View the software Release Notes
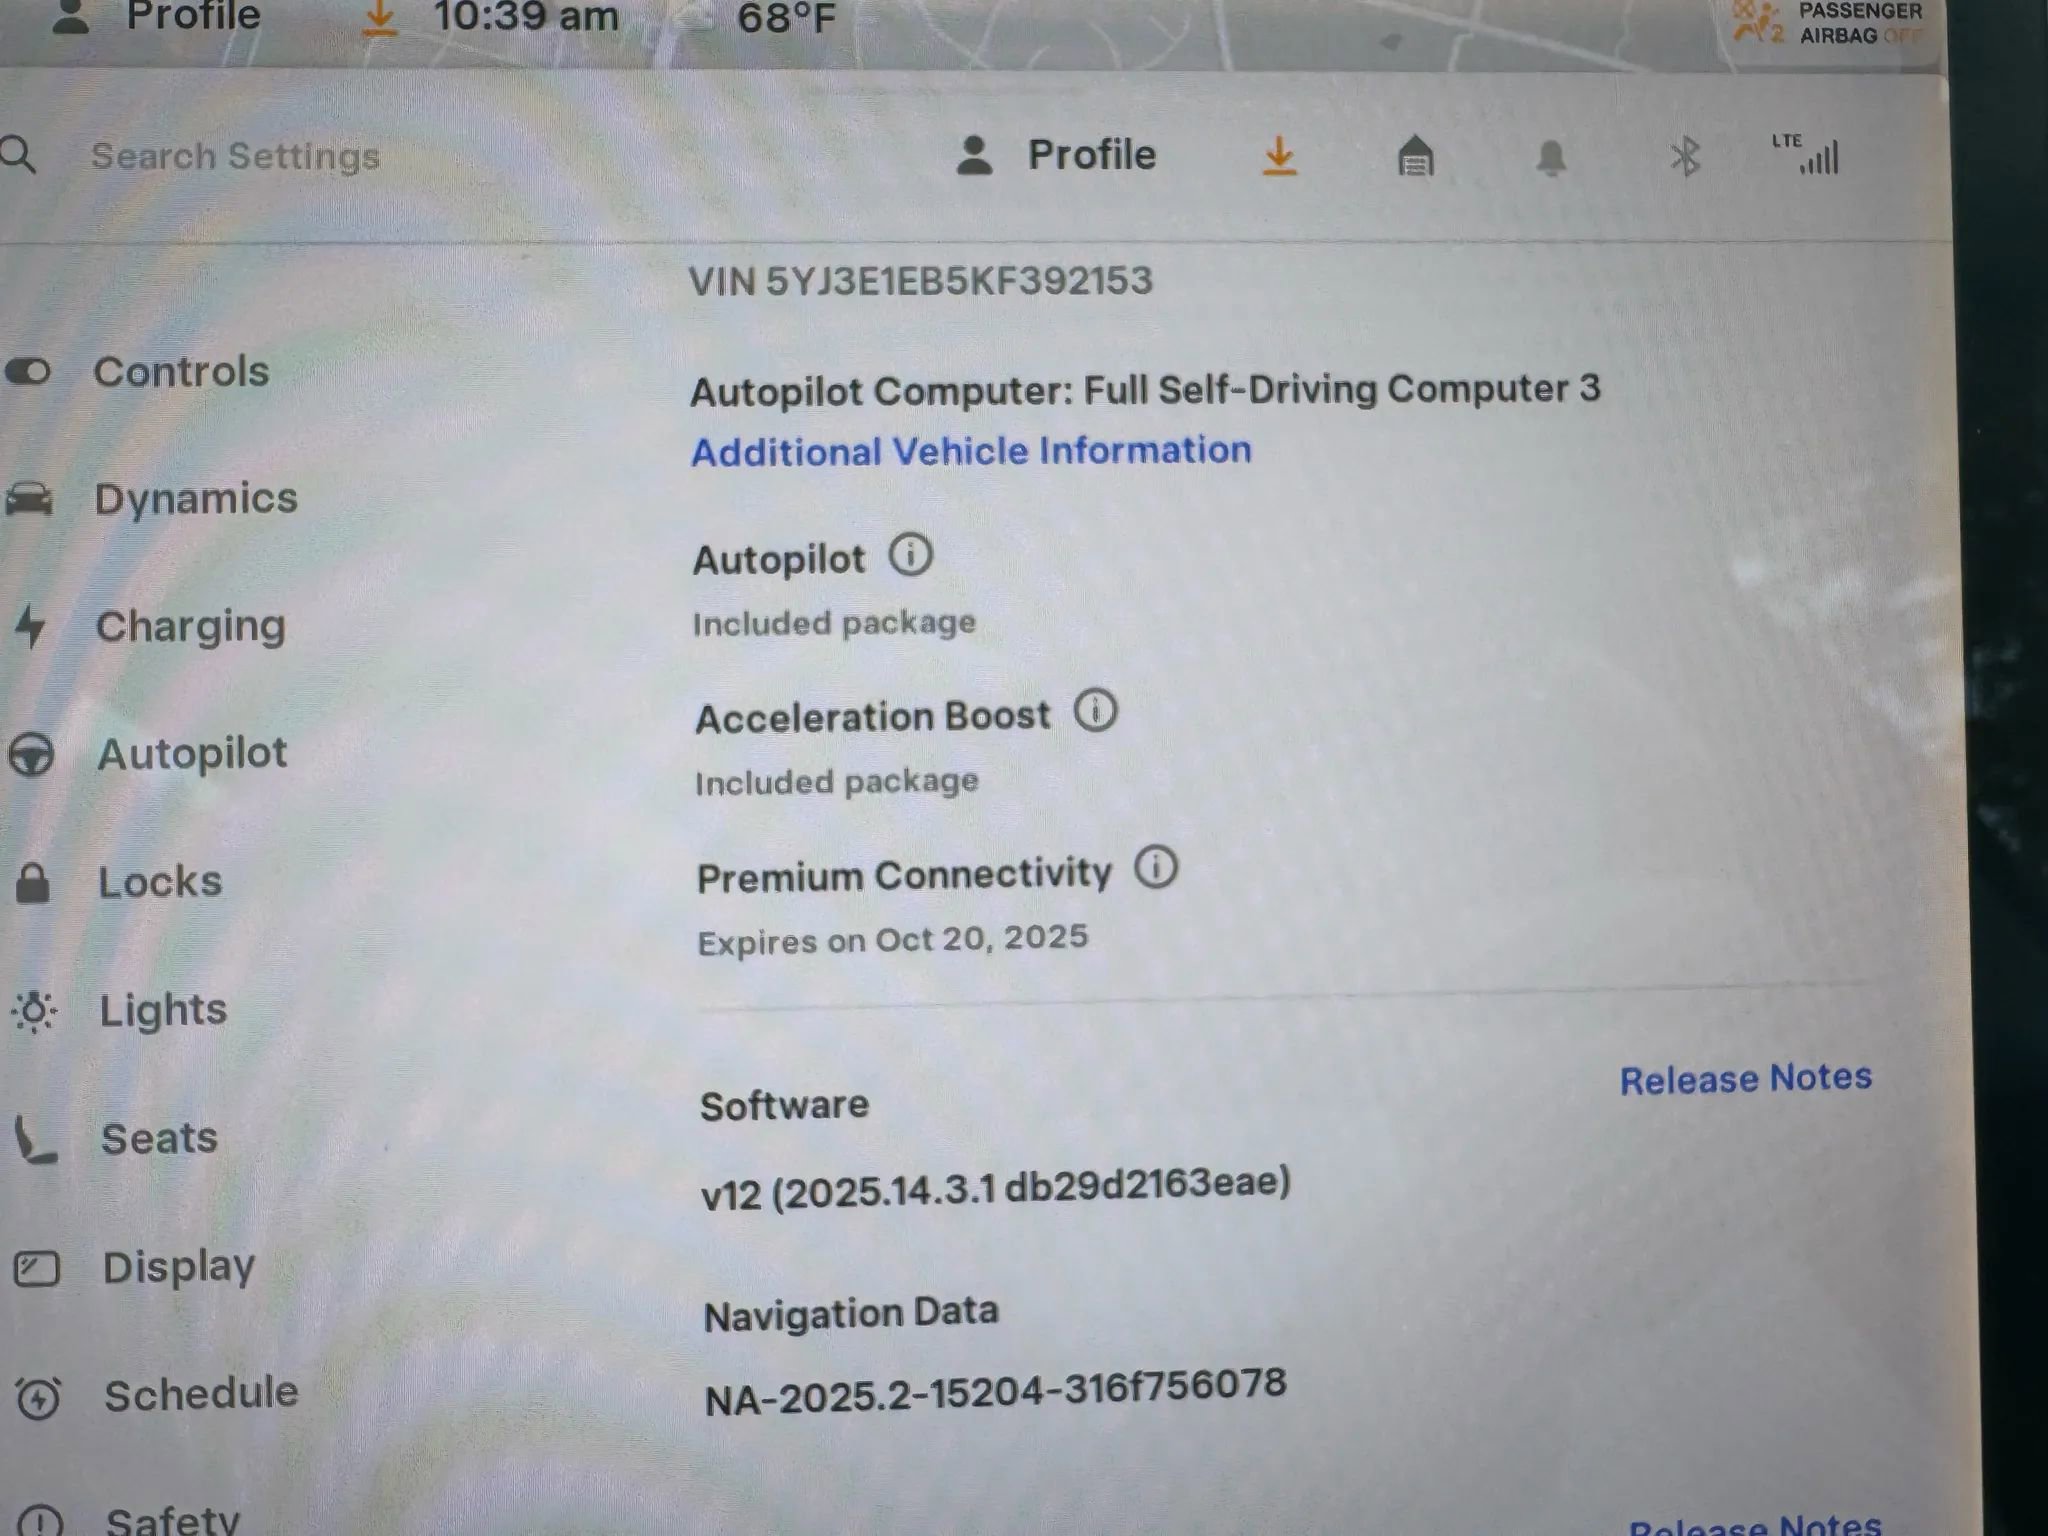Screen dimensions: 2048x1536 click(1745, 1078)
